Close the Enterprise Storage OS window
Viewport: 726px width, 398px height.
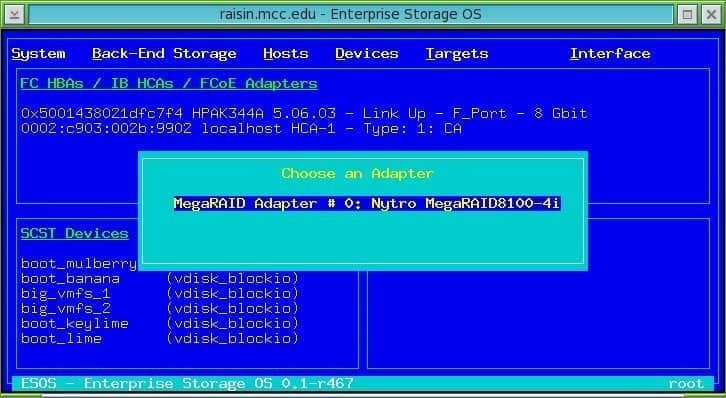point(711,14)
